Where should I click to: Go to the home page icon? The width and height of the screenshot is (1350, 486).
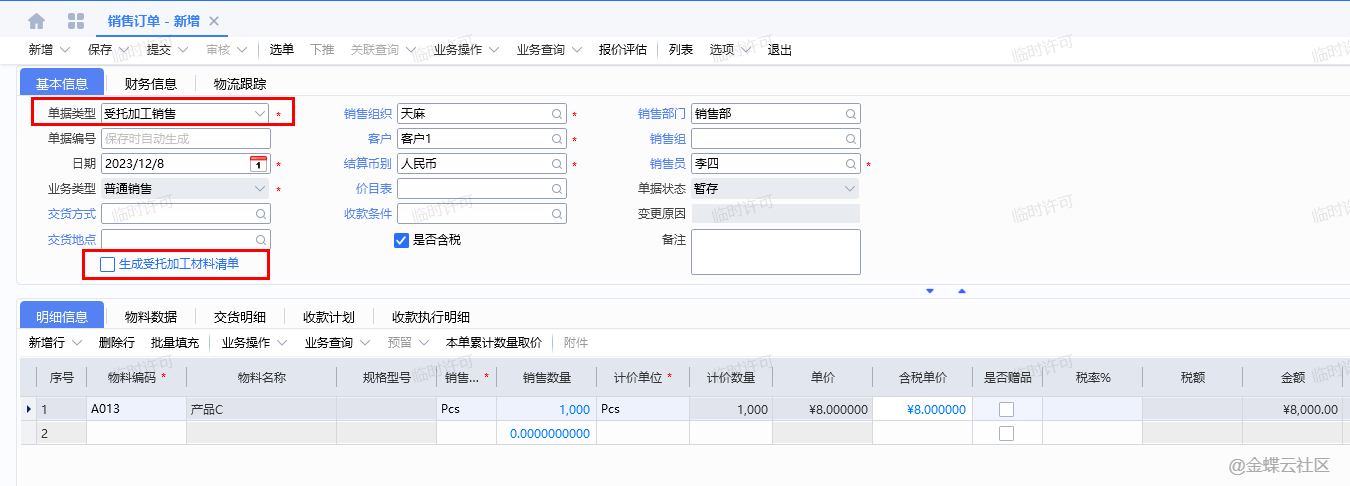click(37, 21)
